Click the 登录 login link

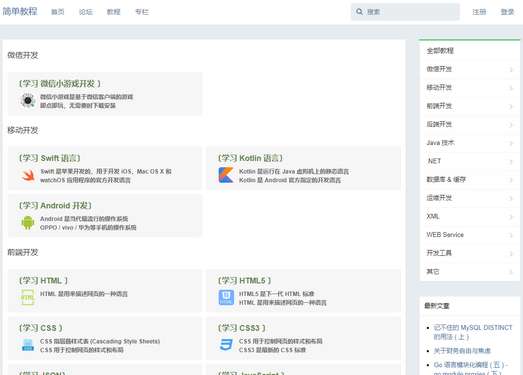pyautogui.click(x=507, y=12)
